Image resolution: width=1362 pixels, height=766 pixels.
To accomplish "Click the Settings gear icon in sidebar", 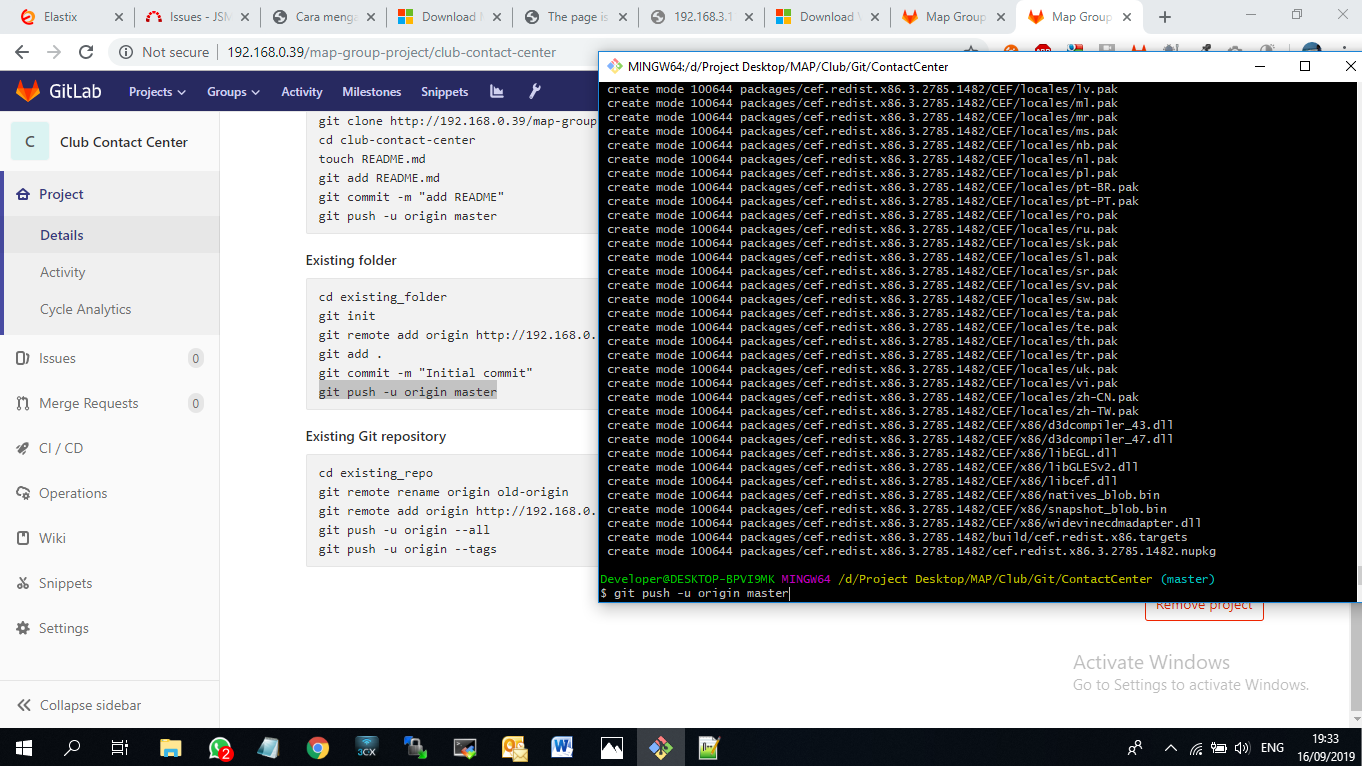I will tap(22, 628).
